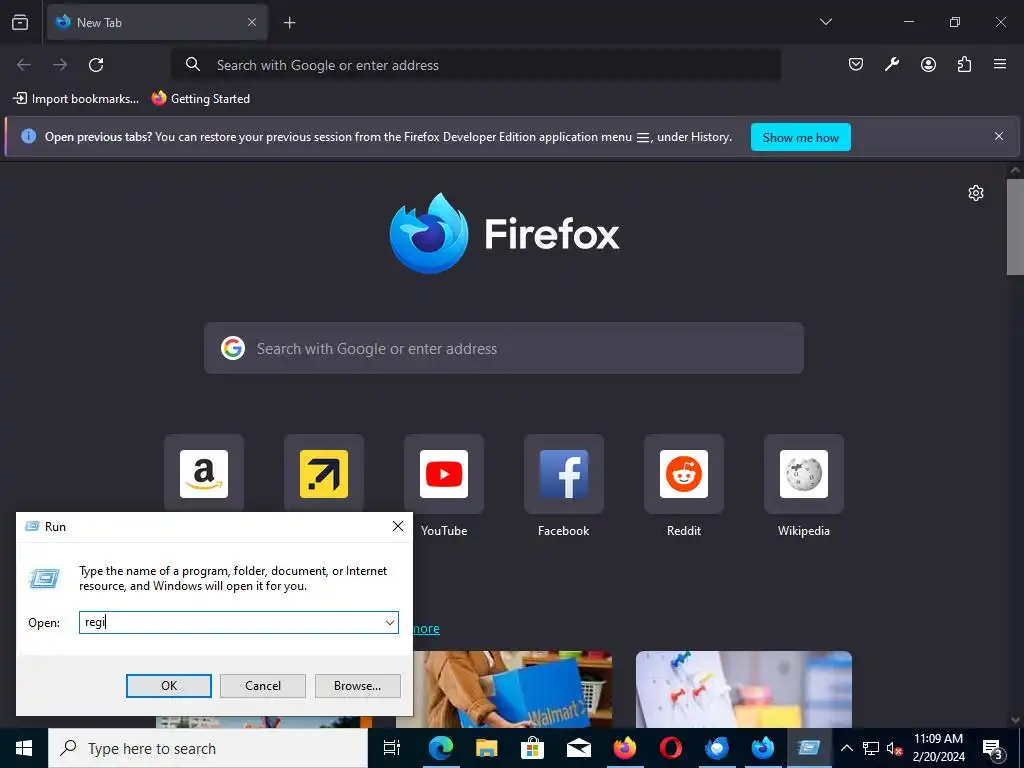Click the taskbar search box
The image size is (1024, 768).
[208, 748]
